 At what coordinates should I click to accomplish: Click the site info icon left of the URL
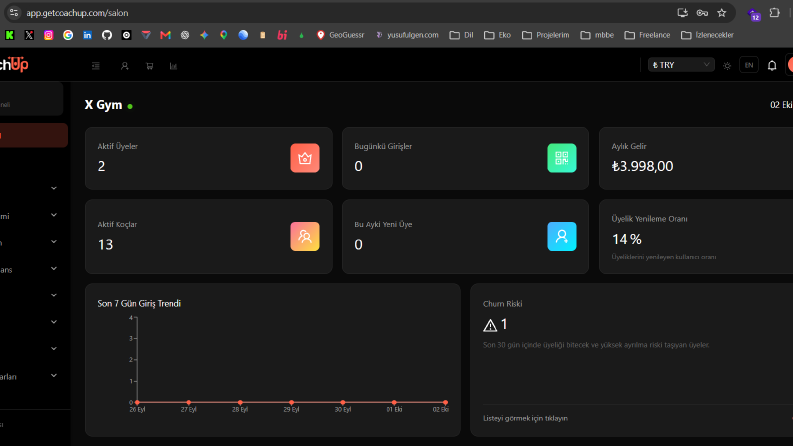pos(14,13)
